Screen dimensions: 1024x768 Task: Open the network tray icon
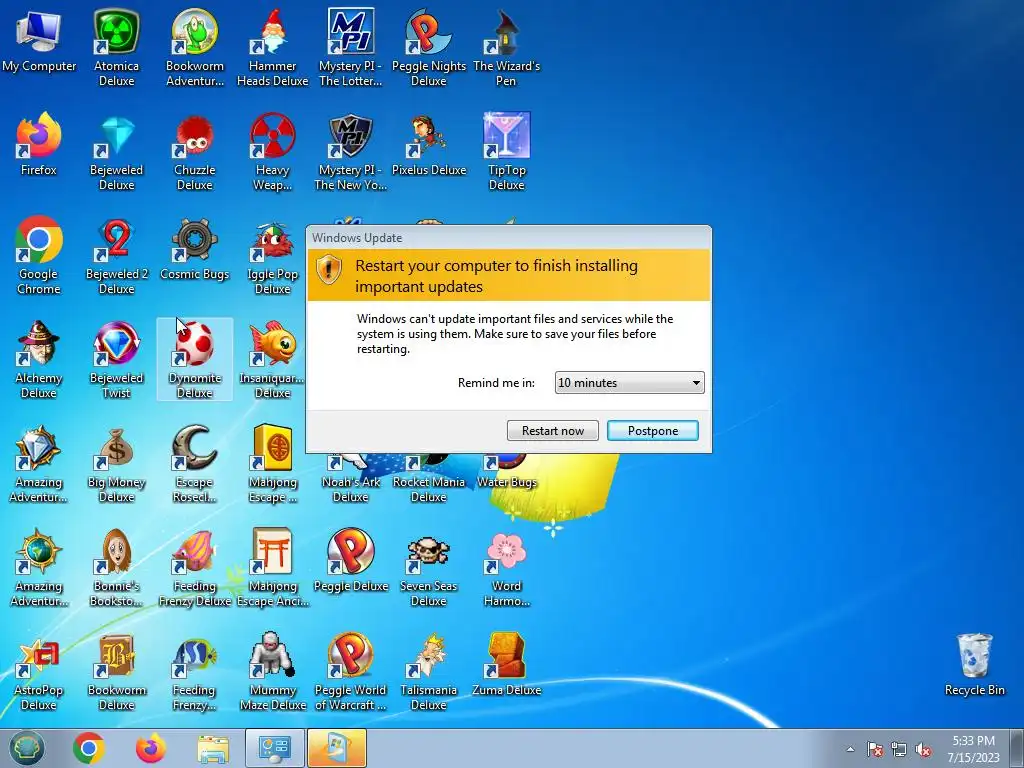[x=899, y=749]
